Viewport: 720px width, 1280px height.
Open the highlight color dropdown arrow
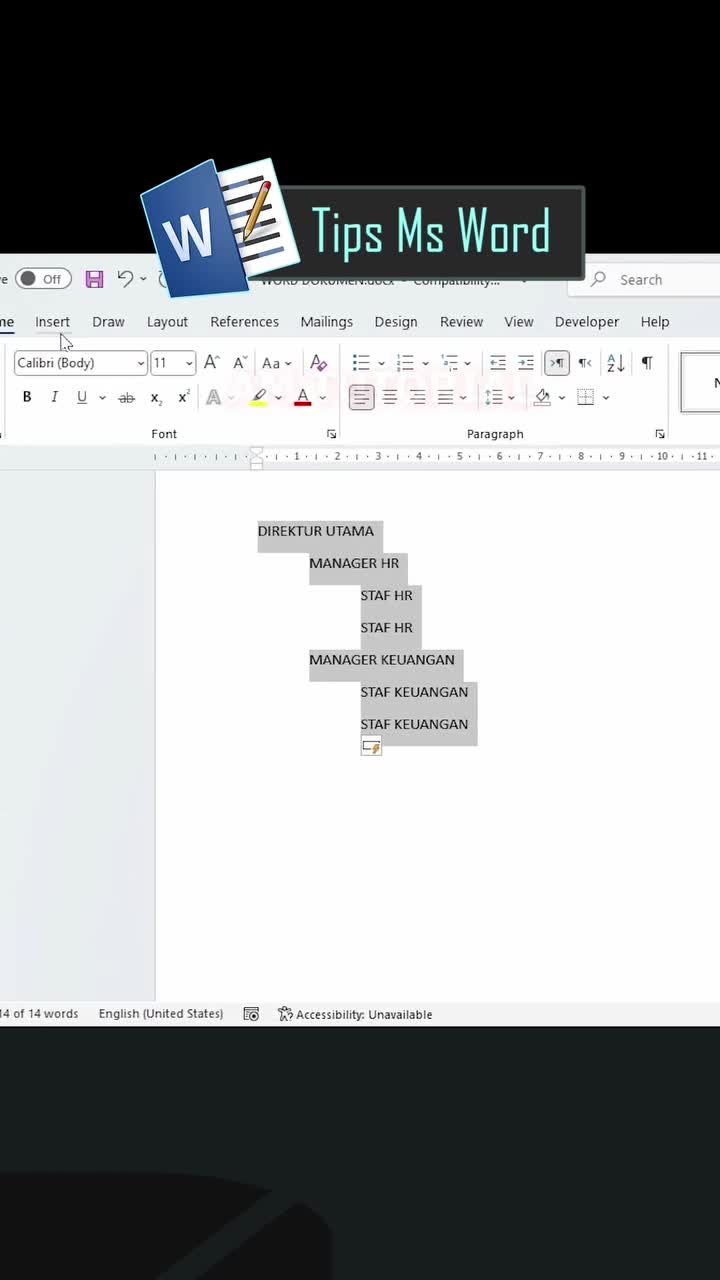278,398
